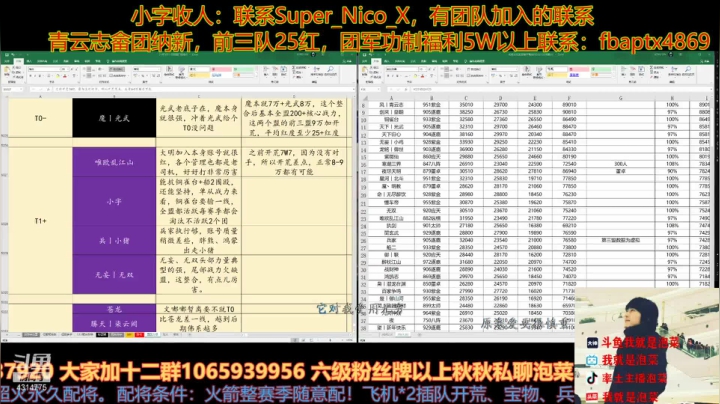Select the 'T0-' tier cell
This screenshot has width=720, height=404.
click(x=40, y=118)
